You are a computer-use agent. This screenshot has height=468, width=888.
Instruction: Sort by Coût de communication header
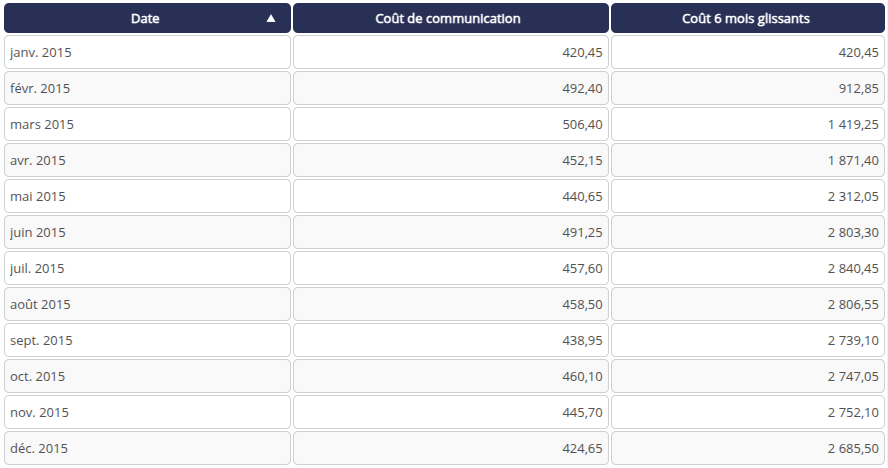point(450,18)
